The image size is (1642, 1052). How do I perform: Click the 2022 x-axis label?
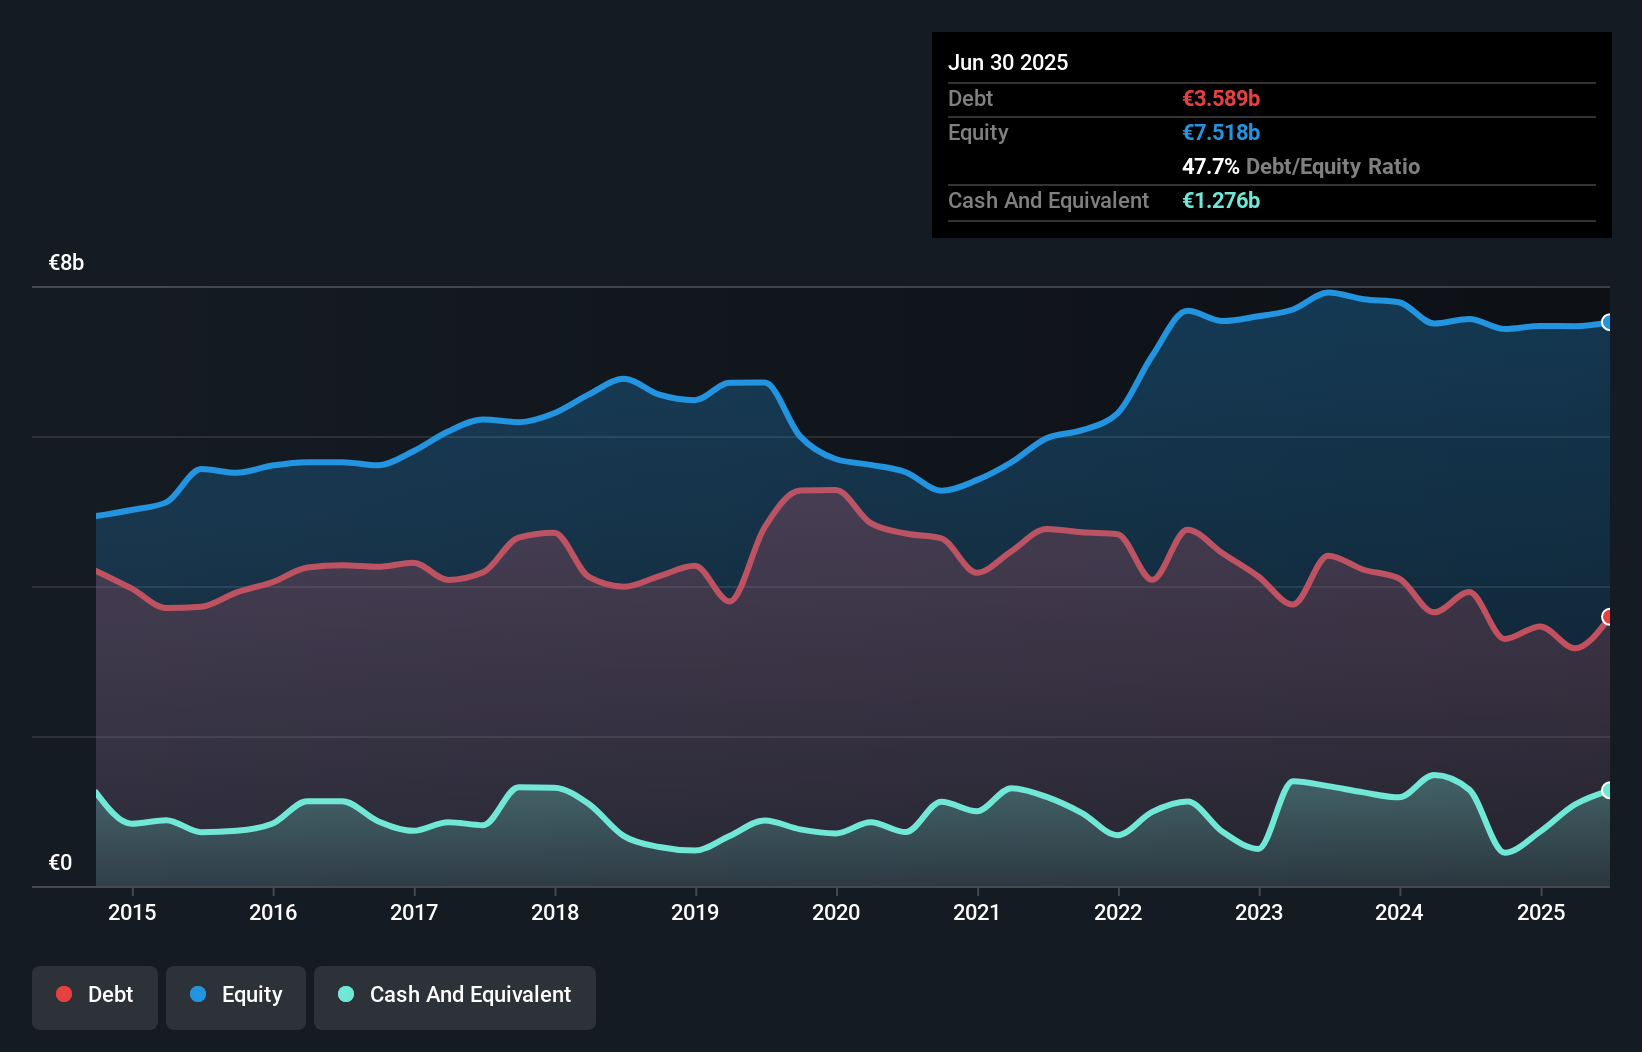[x=1118, y=912]
